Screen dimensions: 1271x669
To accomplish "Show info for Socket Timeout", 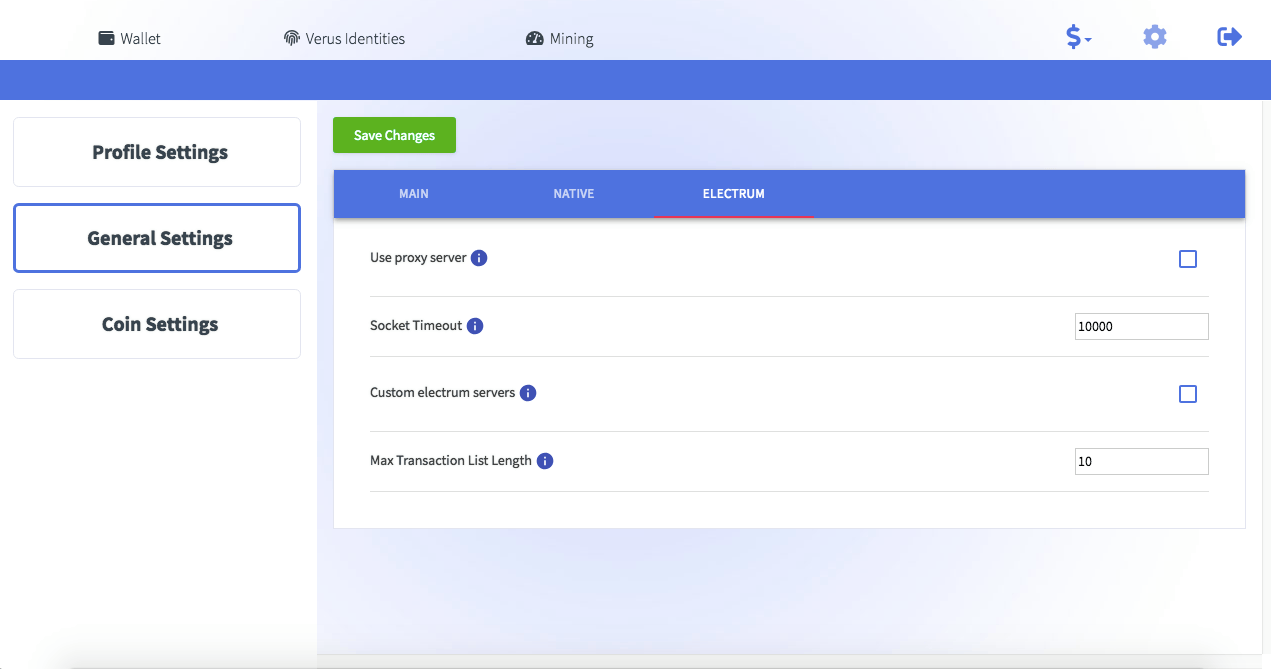I will pyautogui.click(x=475, y=326).
